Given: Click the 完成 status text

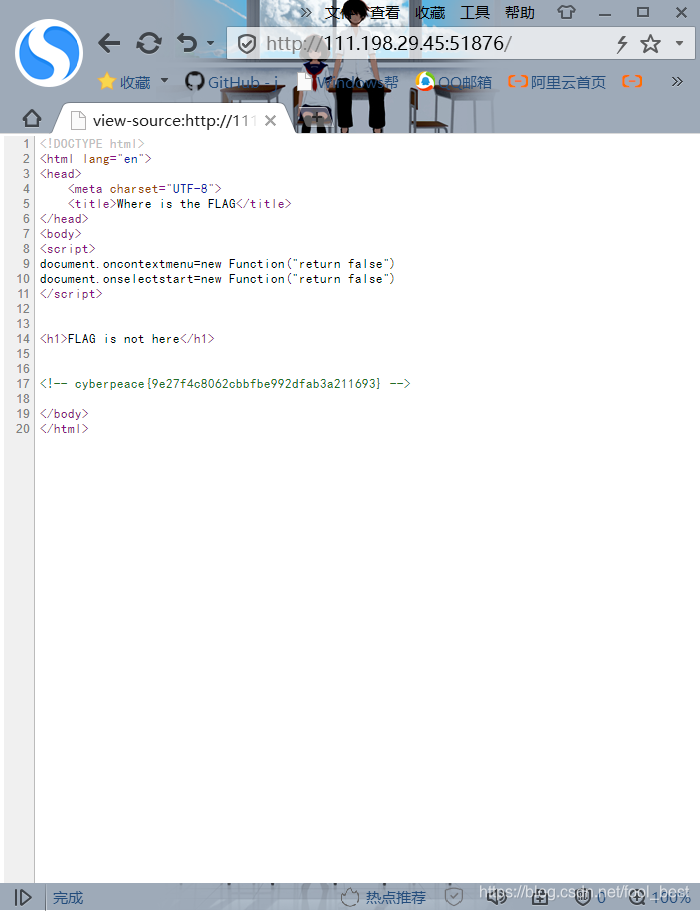Looking at the screenshot, I should coord(68,898).
